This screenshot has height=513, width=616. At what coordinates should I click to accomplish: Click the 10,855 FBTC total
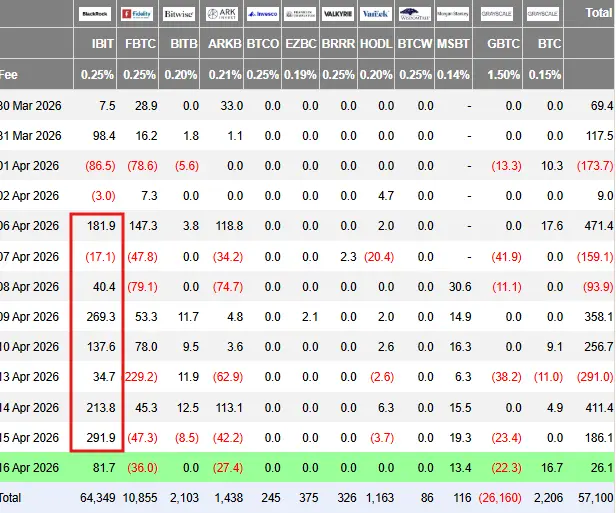click(x=140, y=498)
